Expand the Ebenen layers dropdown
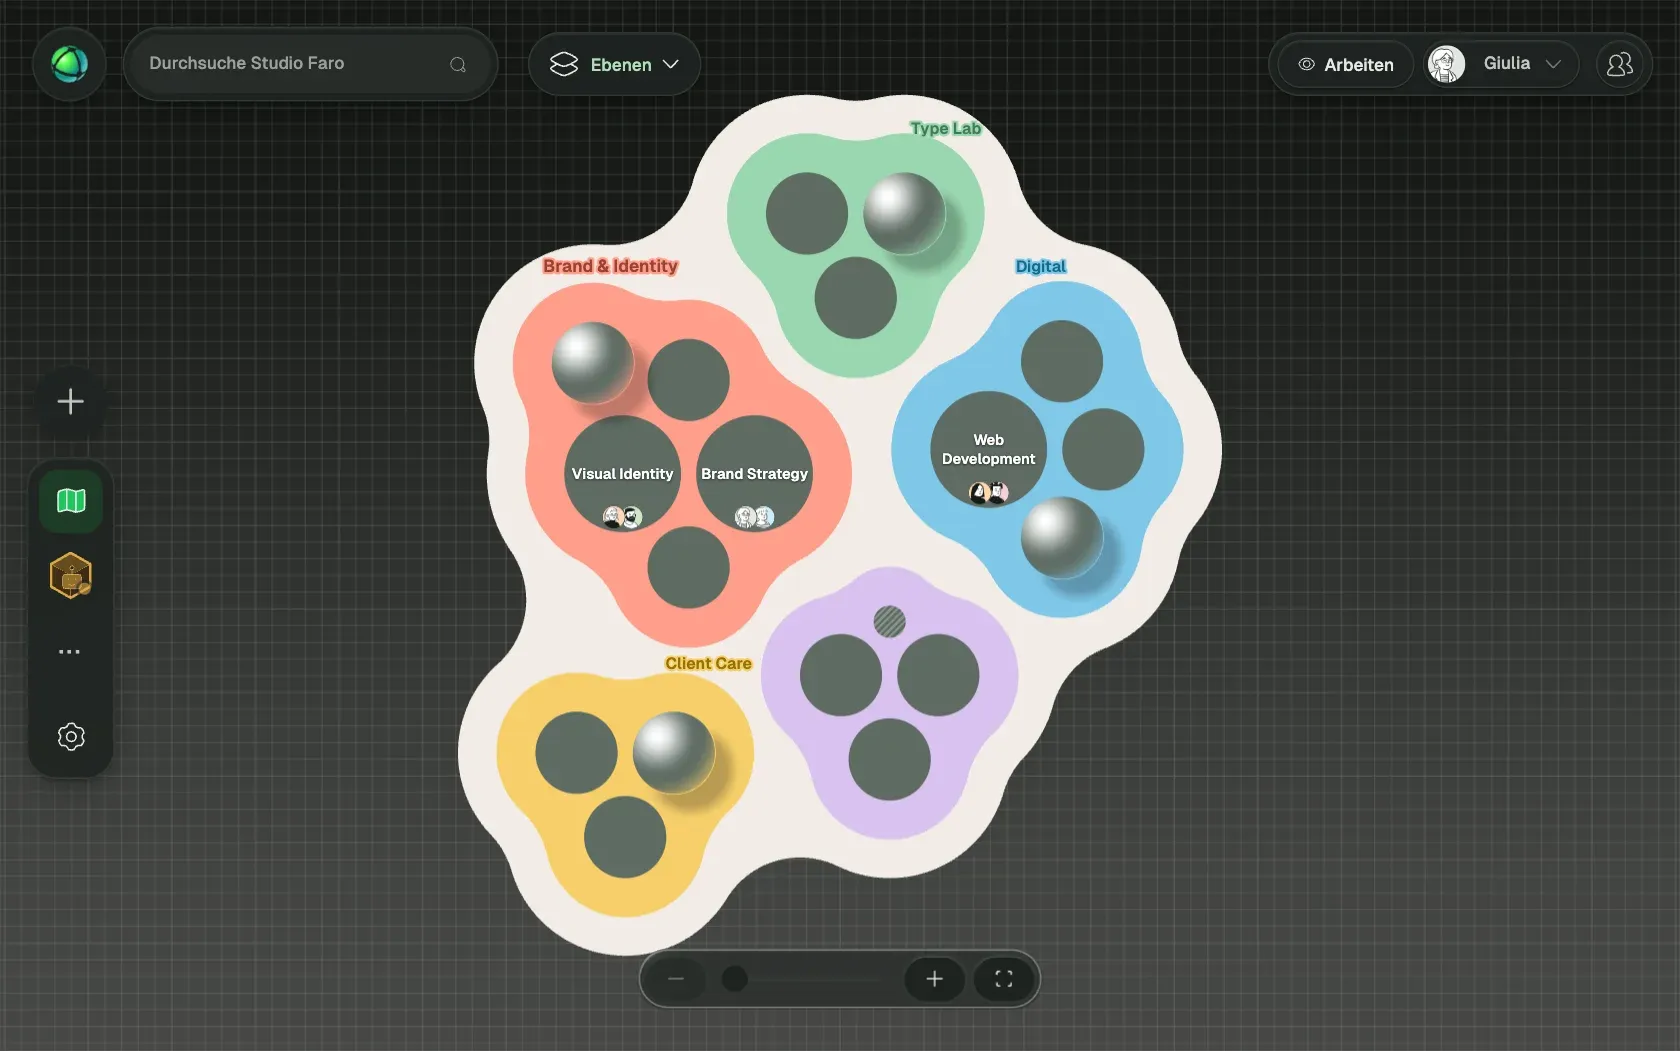The width and height of the screenshot is (1680, 1051). coord(614,64)
